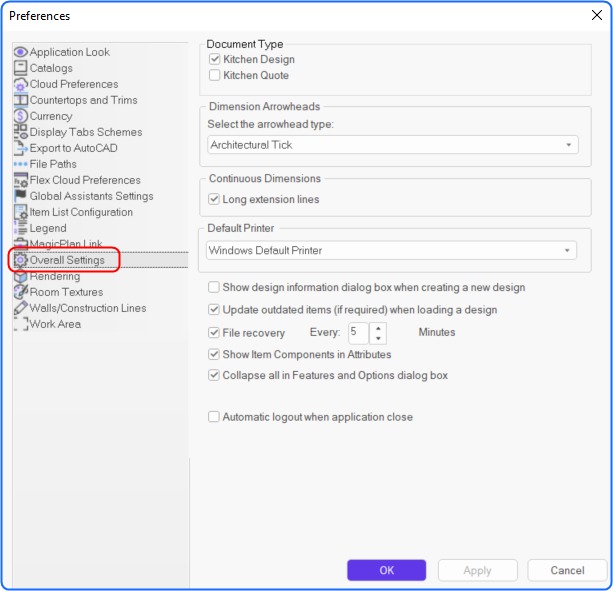The height and width of the screenshot is (591, 613).
Task: Click the Cloud Preferences cloud icon
Action: (x=20, y=84)
